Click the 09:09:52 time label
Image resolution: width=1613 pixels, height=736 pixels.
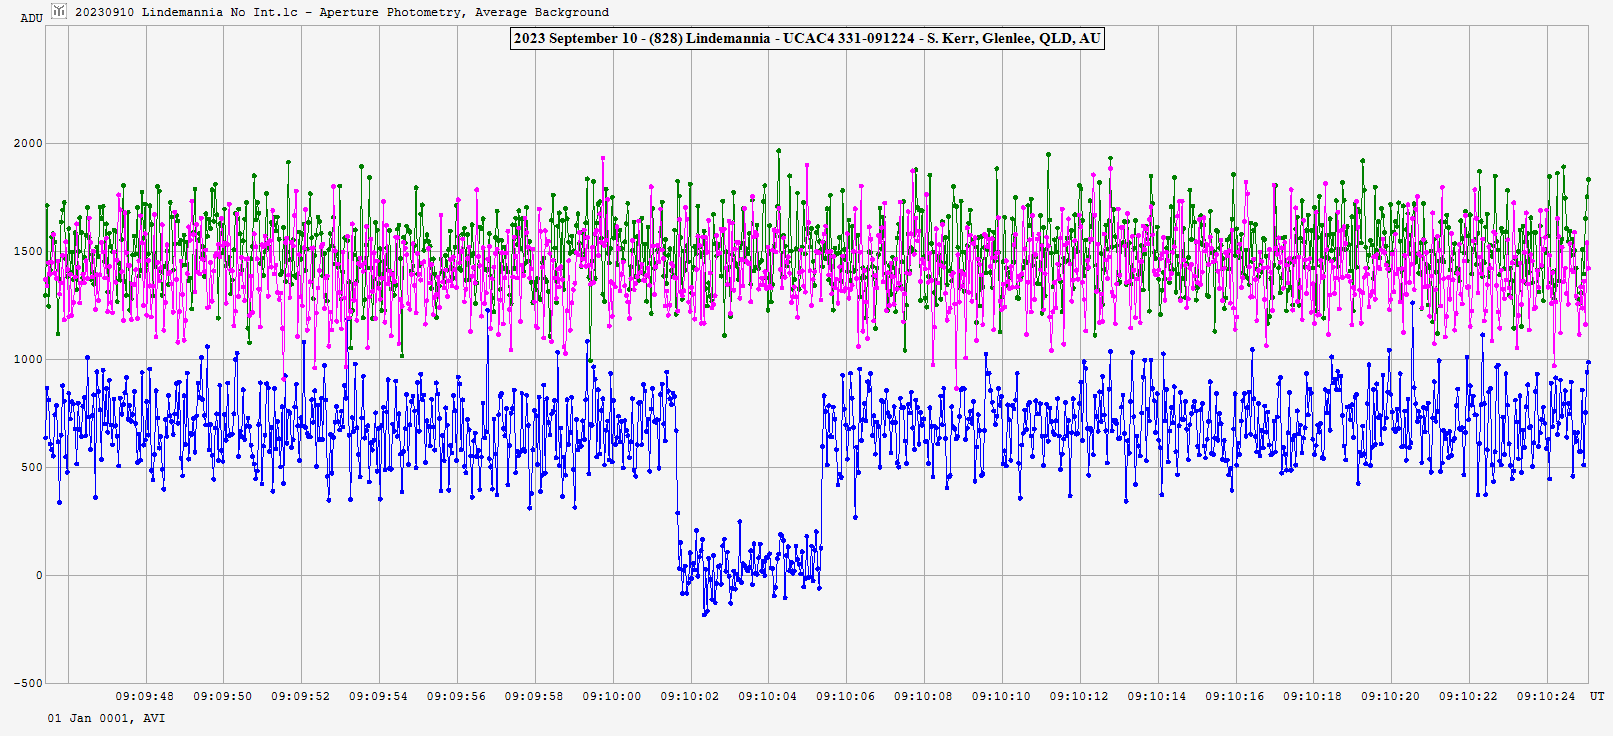pyautogui.click(x=300, y=696)
